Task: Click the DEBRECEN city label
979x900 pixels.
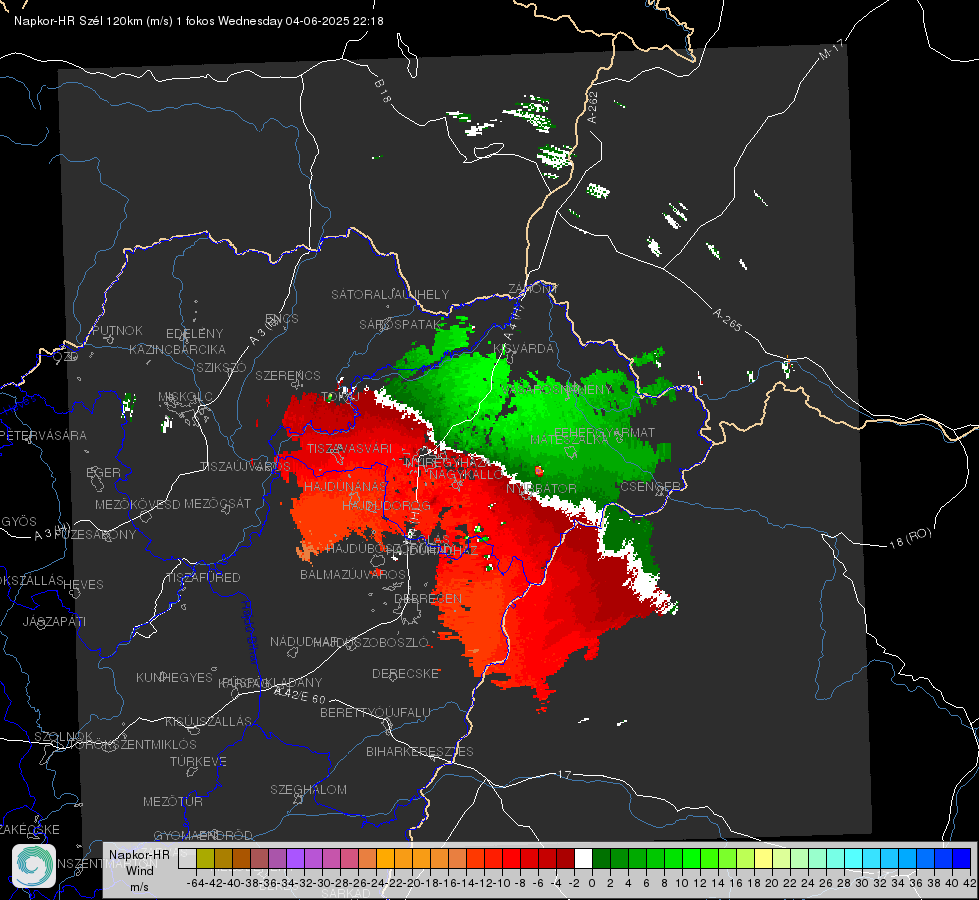Action: point(428,598)
